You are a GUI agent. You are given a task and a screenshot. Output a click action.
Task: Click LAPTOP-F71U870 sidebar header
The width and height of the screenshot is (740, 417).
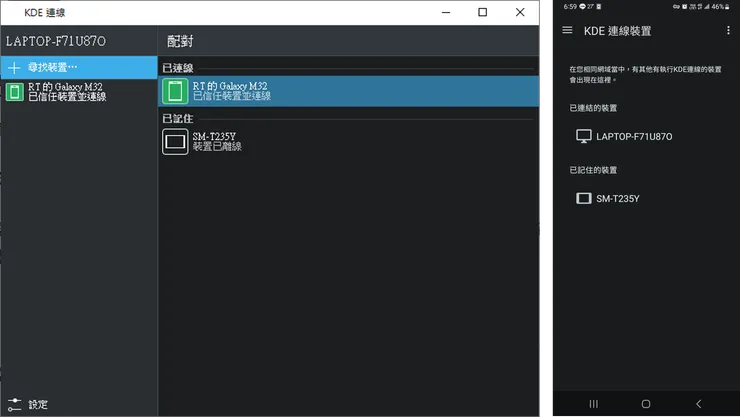click(56, 41)
